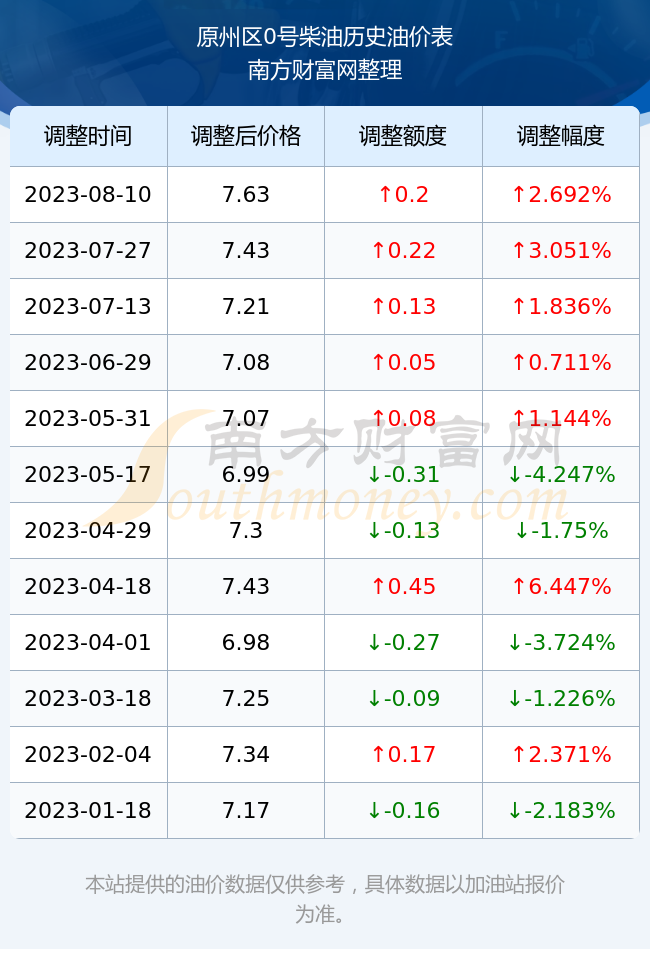The image size is (650, 980).
Task: Click the 调整时间 column header
Action: coord(88,136)
